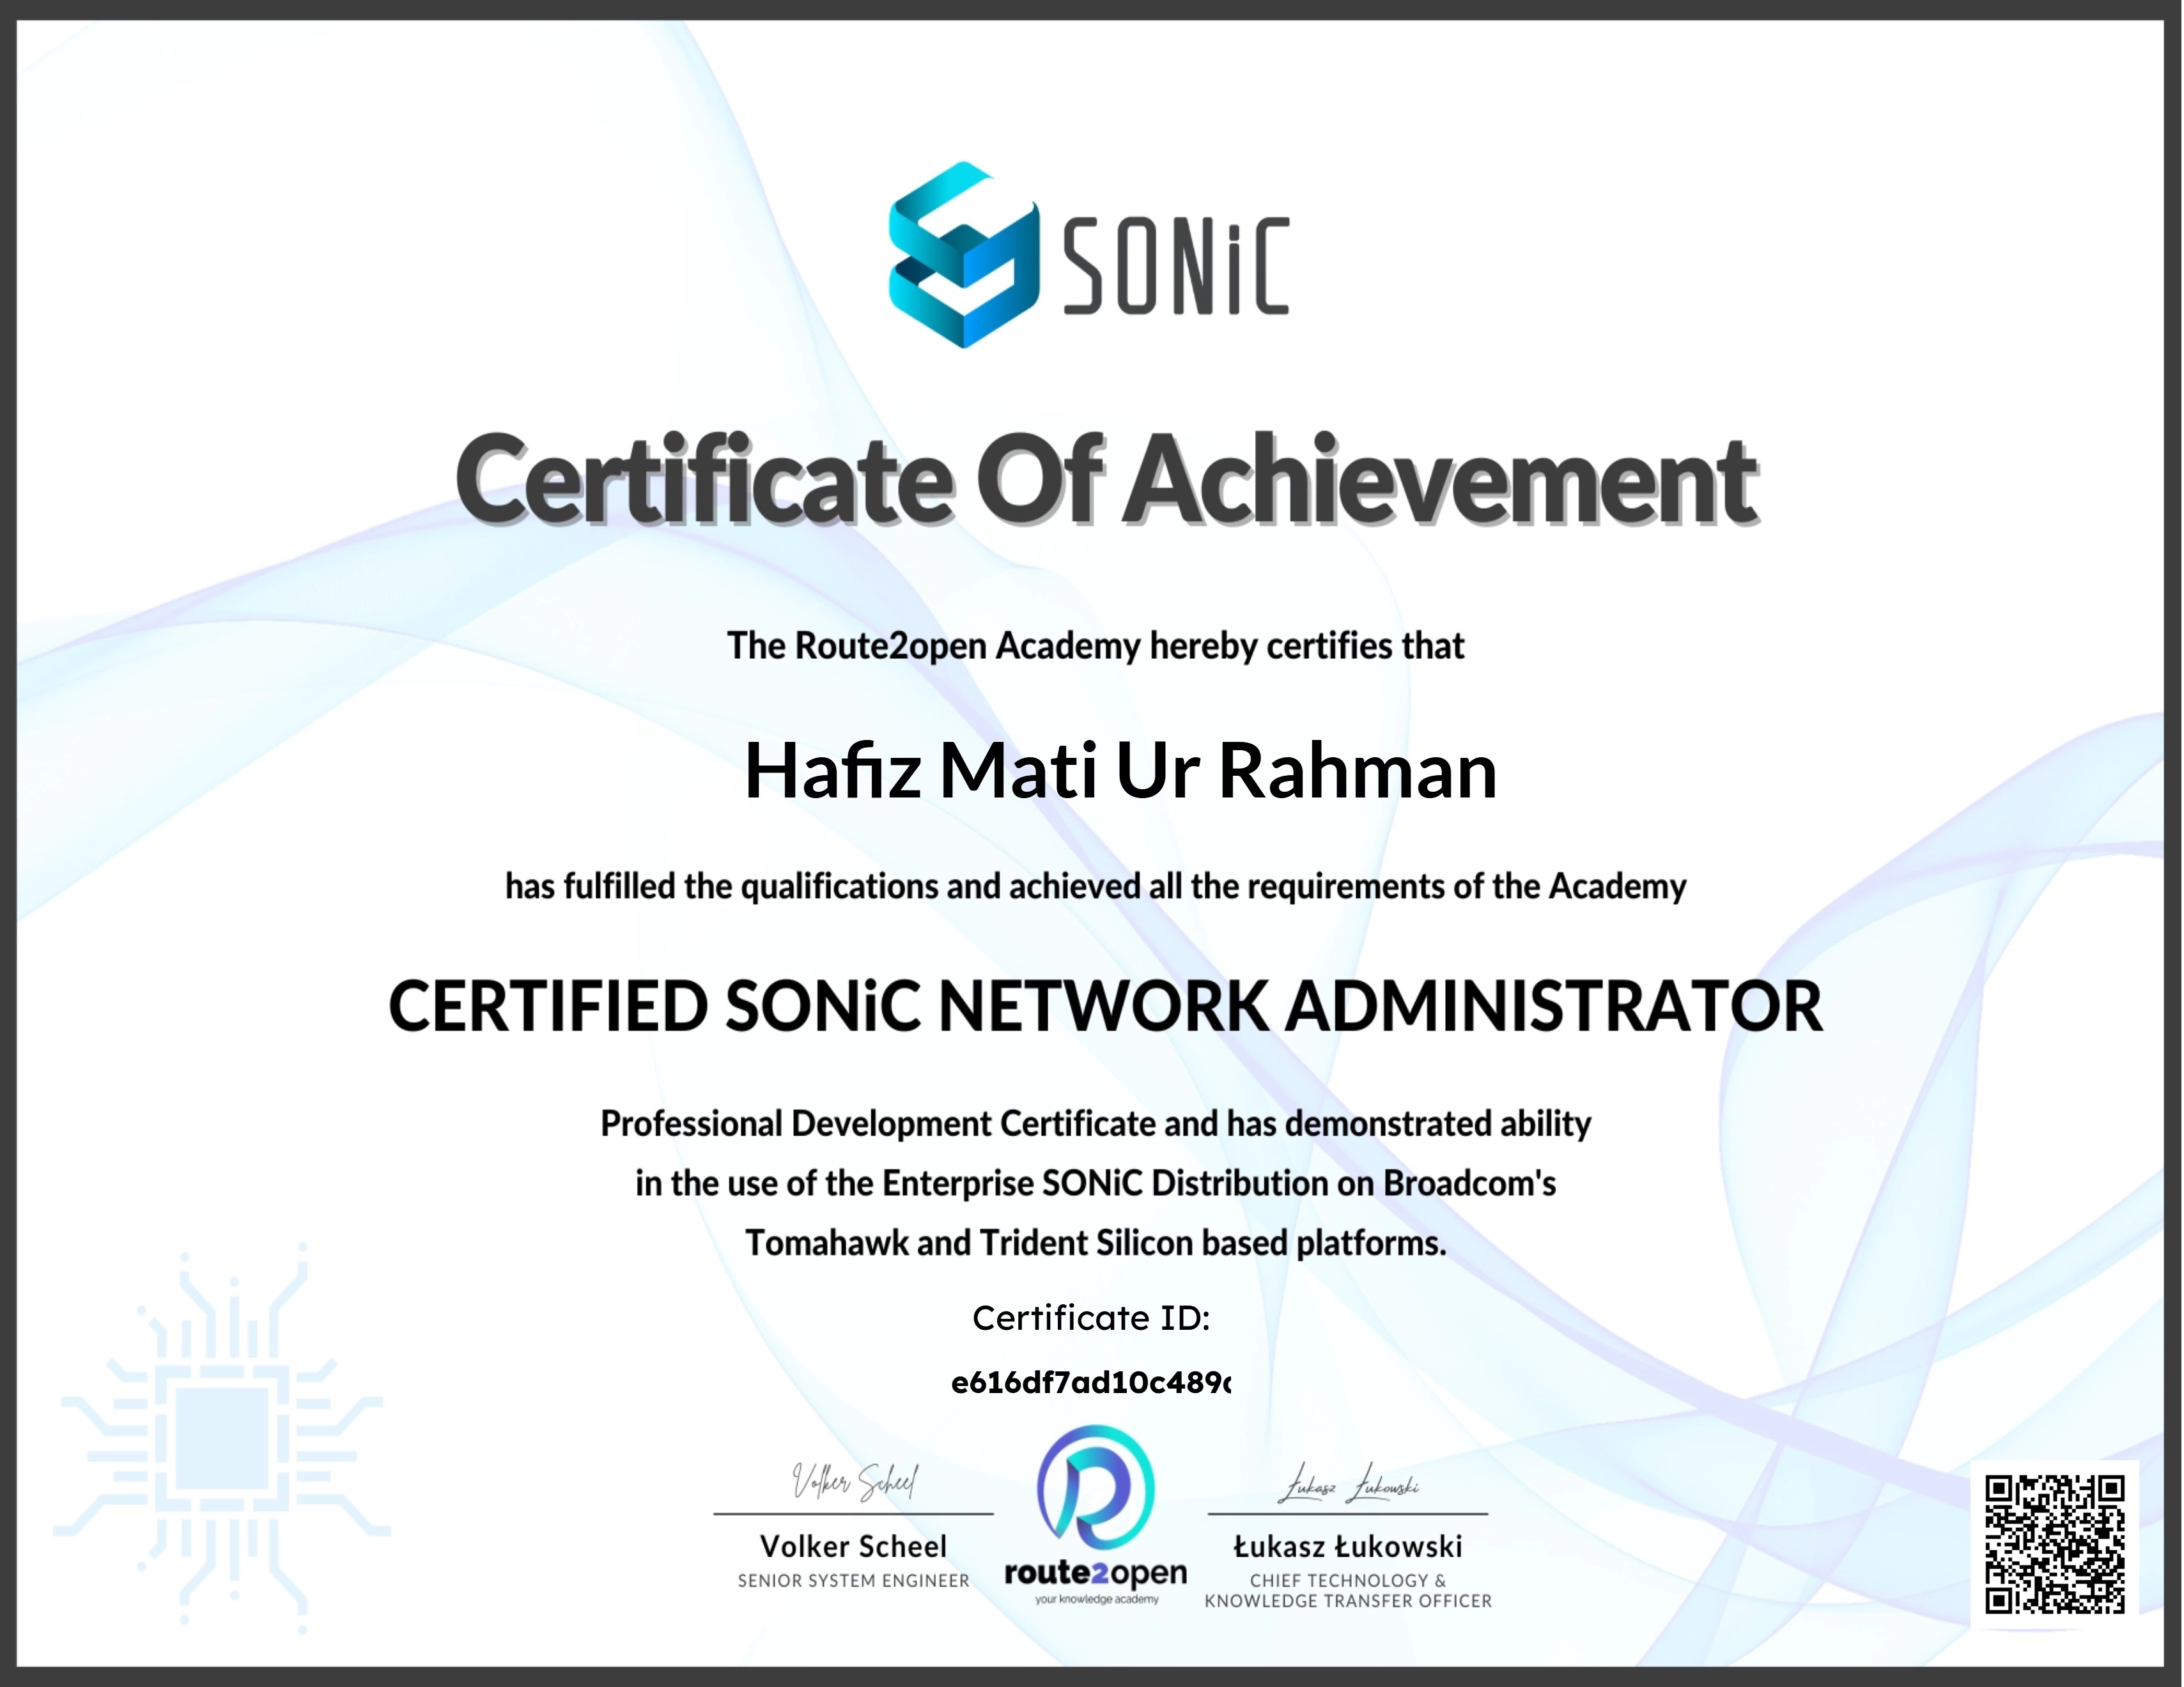The height and width of the screenshot is (1687, 2184).
Task: Click the route2open wordmark
Action: click(x=1096, y=1573)
